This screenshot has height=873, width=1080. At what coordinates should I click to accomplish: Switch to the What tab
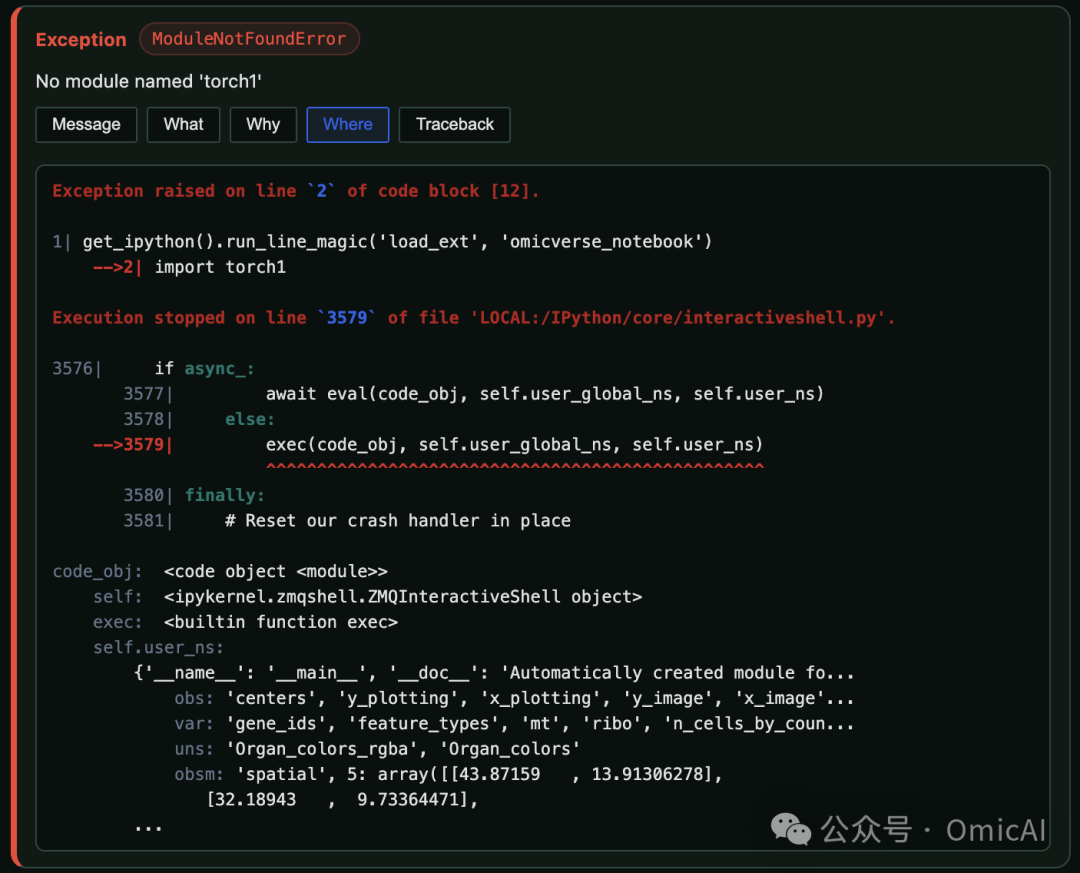(x=183, y=125)
